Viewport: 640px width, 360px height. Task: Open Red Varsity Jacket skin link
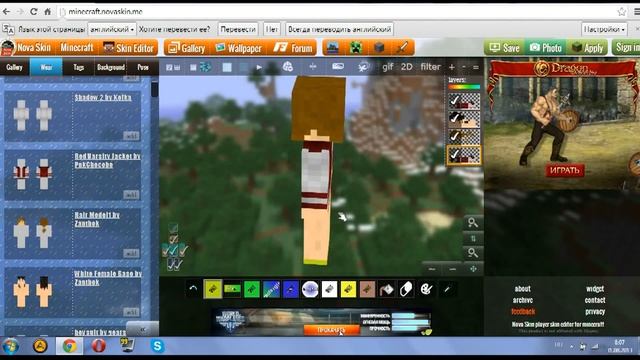coord(107,160)
